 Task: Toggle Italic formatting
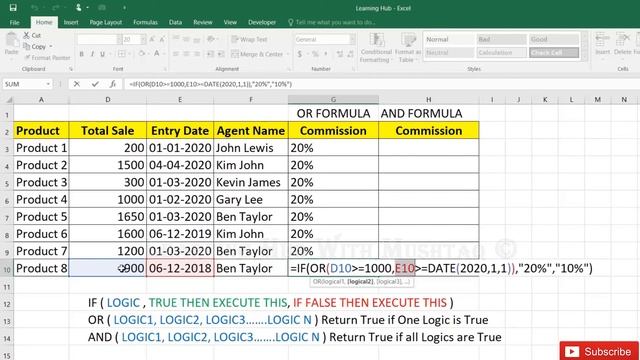[92, 54]
